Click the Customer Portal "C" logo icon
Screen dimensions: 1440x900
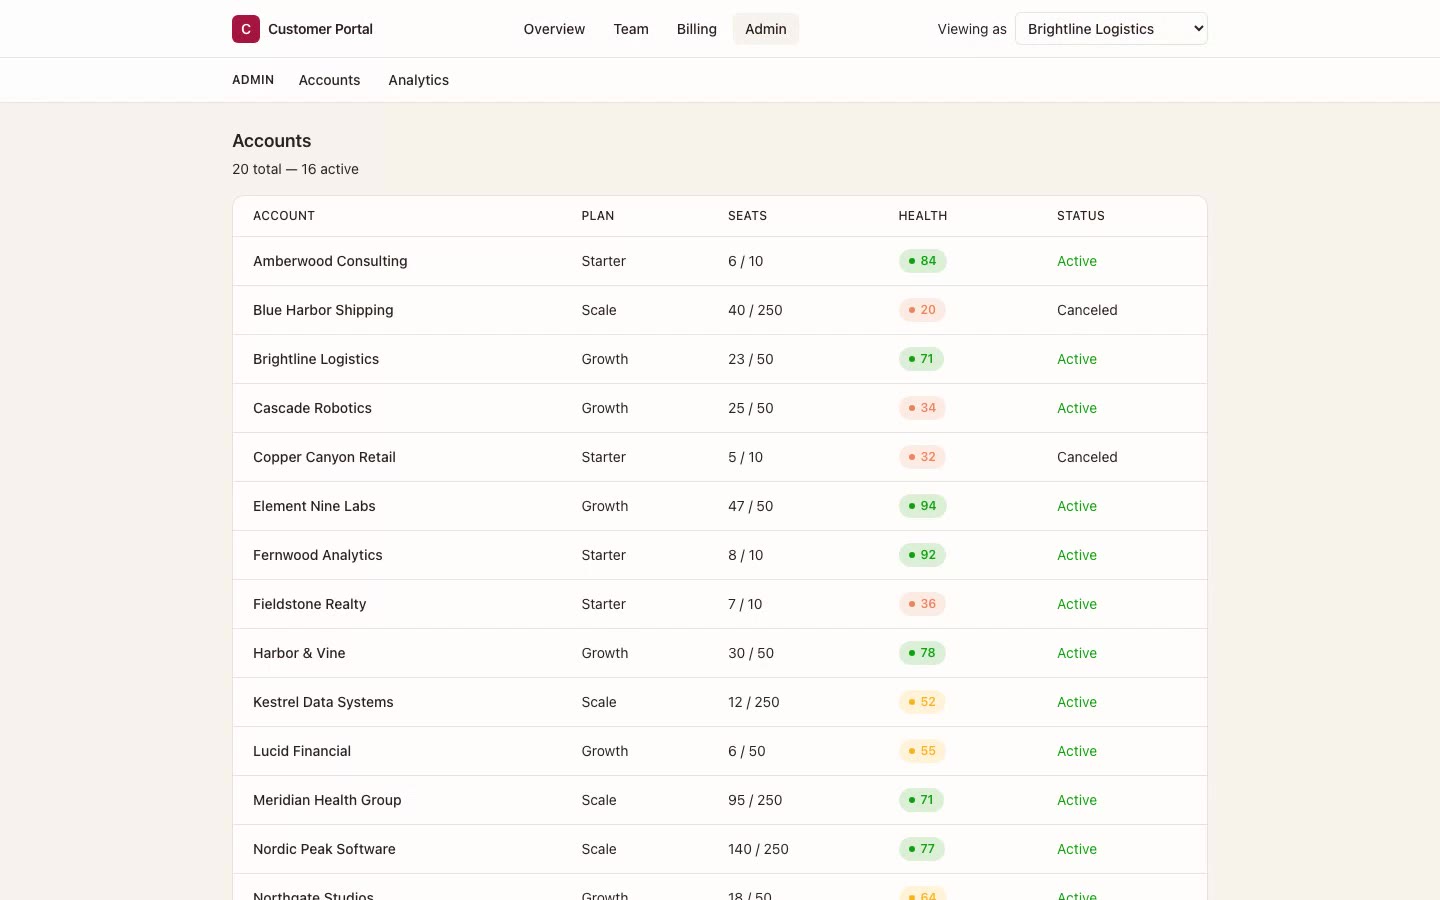246,29
